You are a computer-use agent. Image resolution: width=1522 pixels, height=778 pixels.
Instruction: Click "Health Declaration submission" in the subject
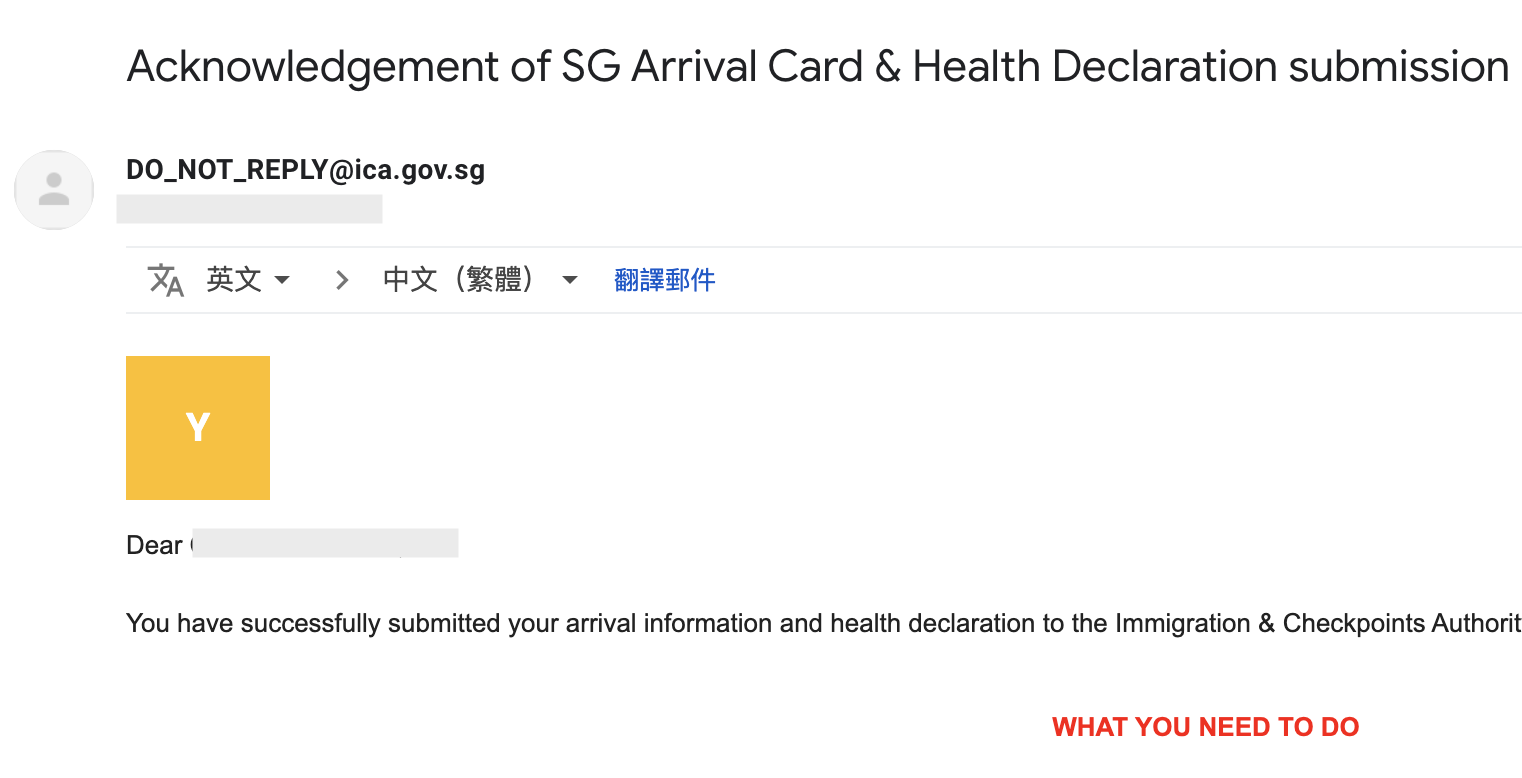coord(1210,67)
